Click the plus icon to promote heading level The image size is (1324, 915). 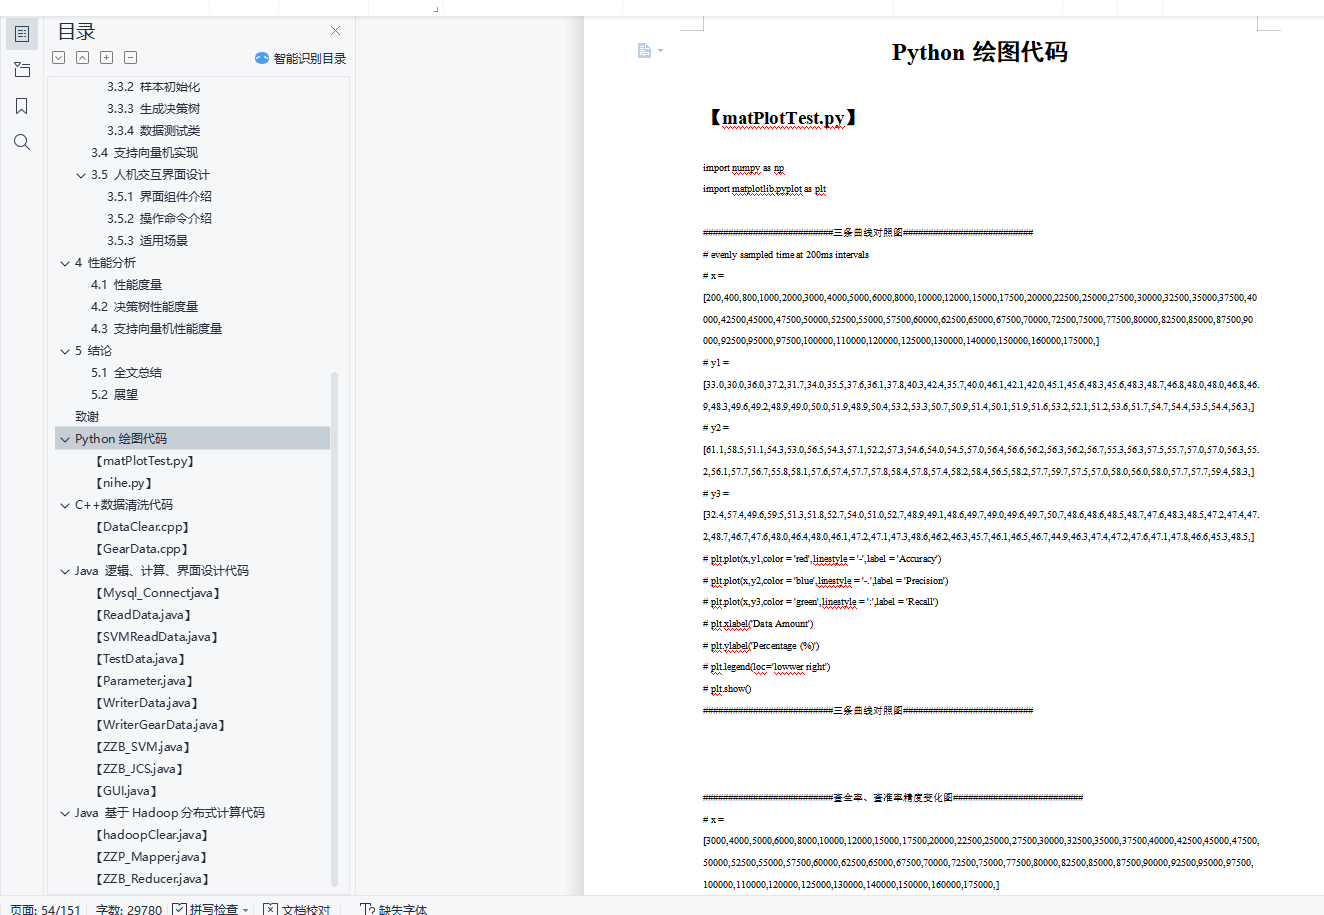[x=107, y=58]
